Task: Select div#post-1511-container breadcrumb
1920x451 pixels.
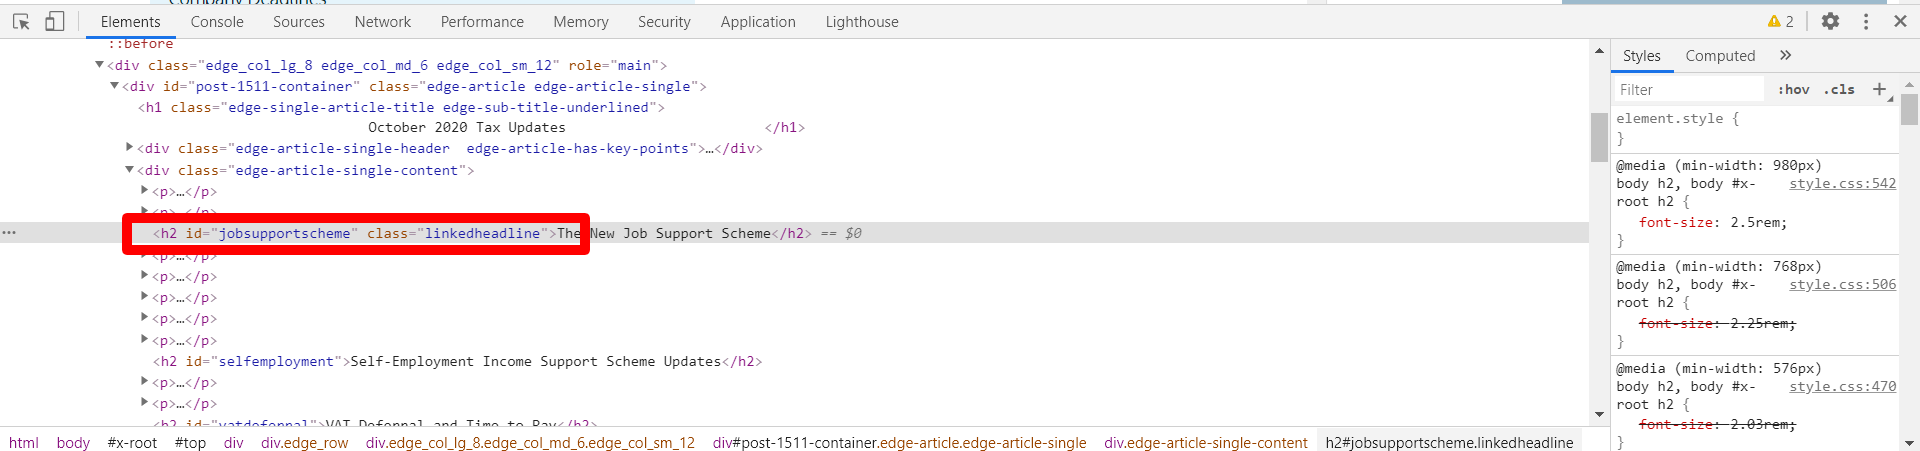Action: [x=899, y=442]
